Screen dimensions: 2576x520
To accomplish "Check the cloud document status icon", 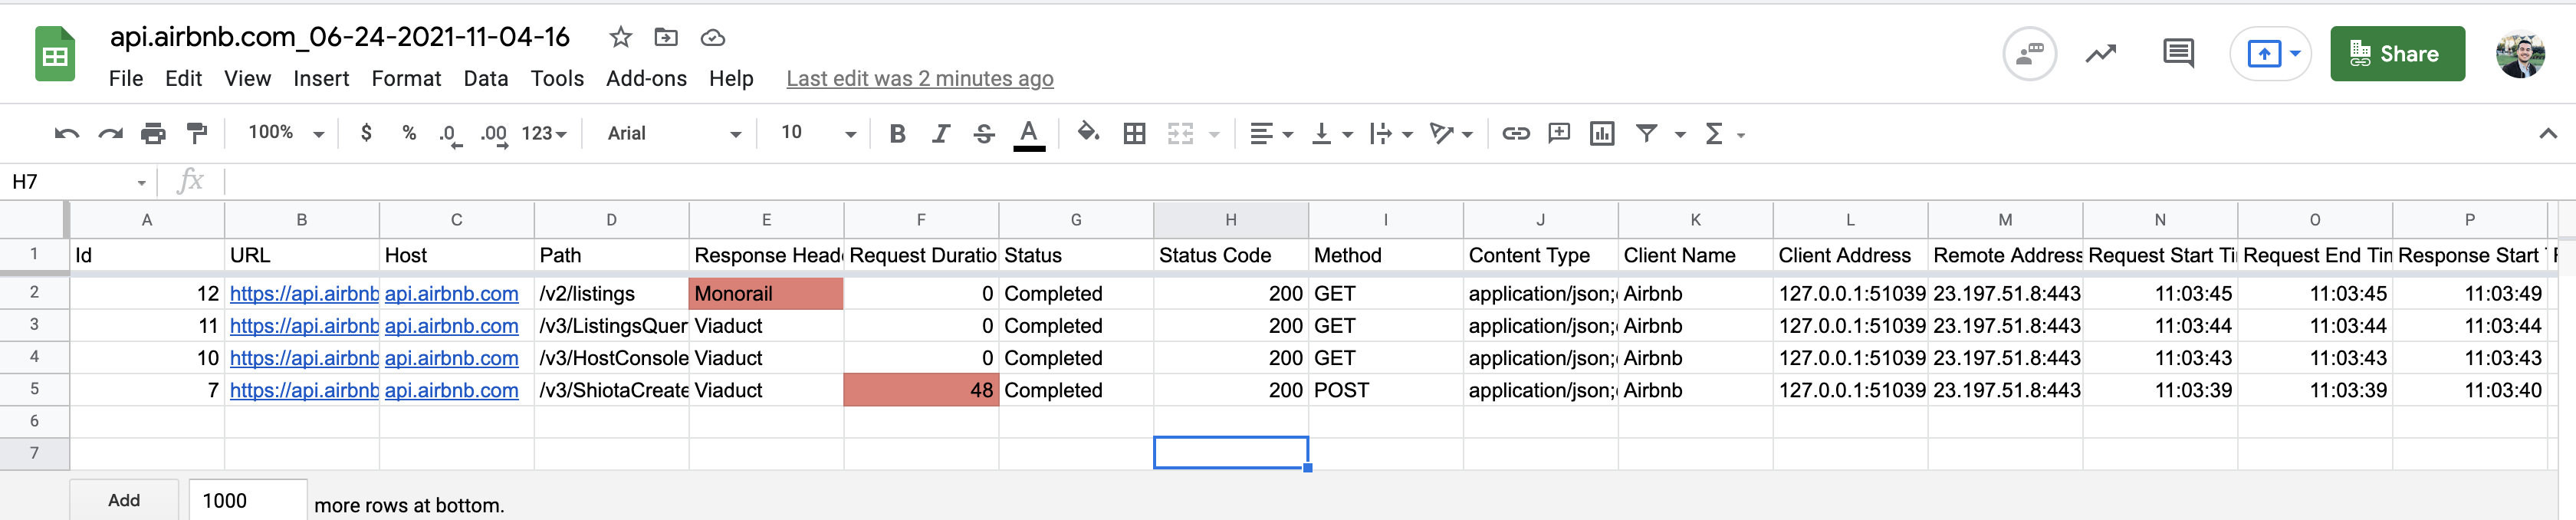I will point(712,38).
